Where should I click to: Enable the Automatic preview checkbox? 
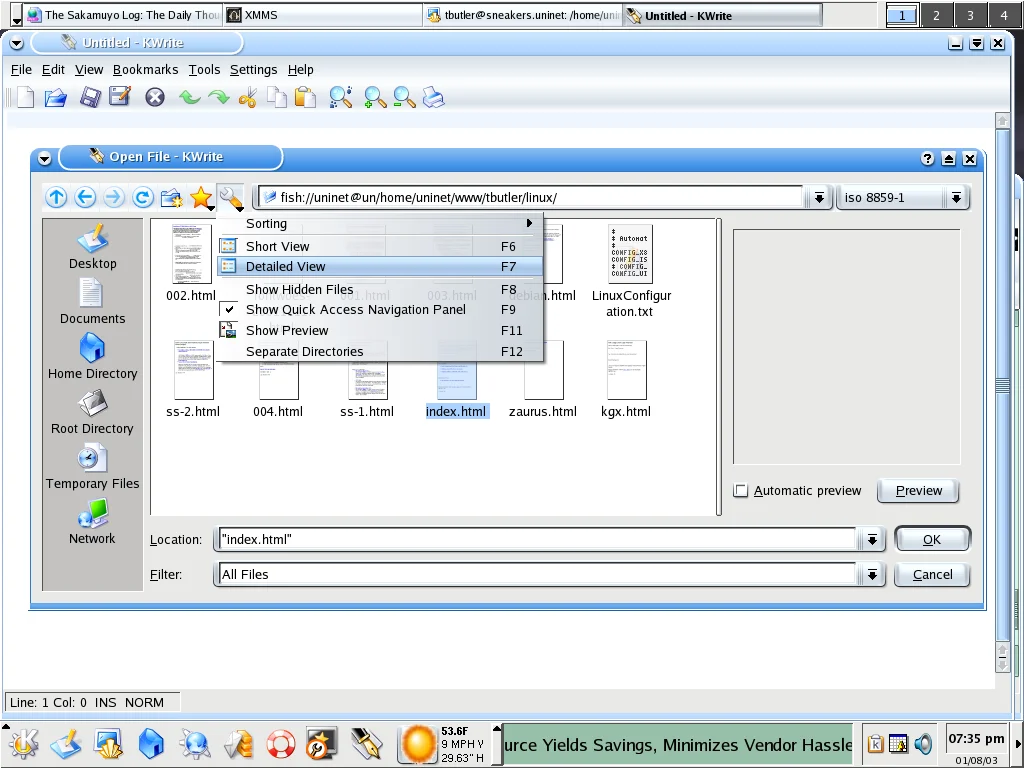point(741,491)
